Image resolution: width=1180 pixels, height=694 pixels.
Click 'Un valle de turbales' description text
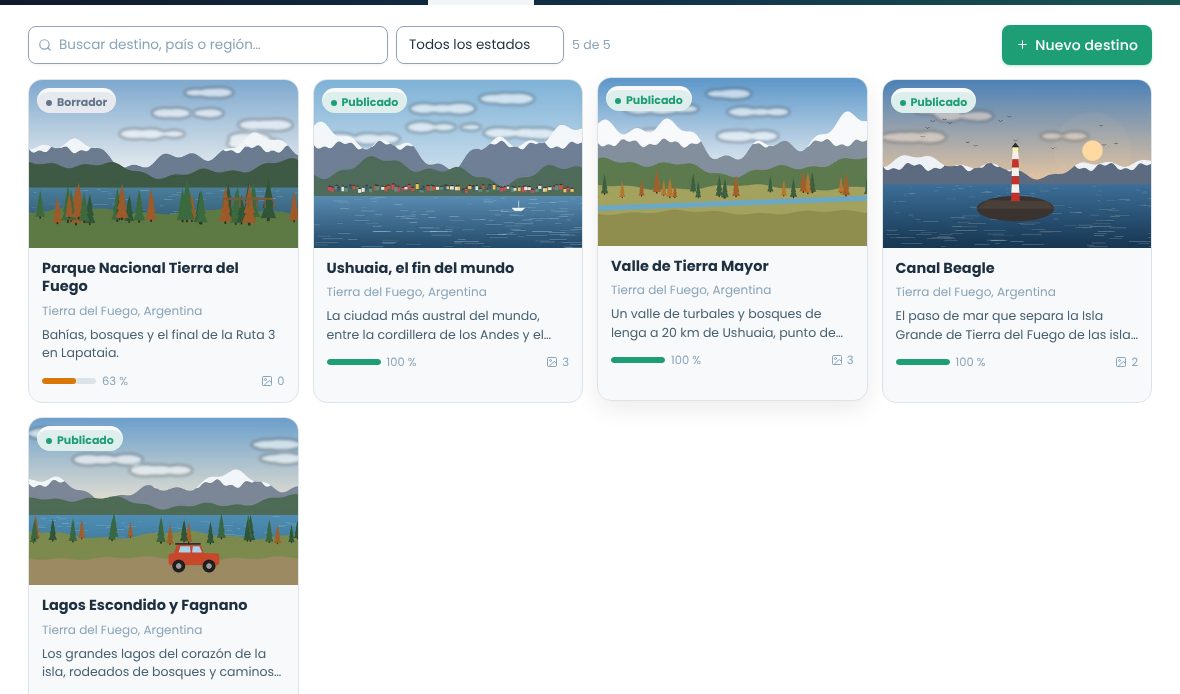727,323
